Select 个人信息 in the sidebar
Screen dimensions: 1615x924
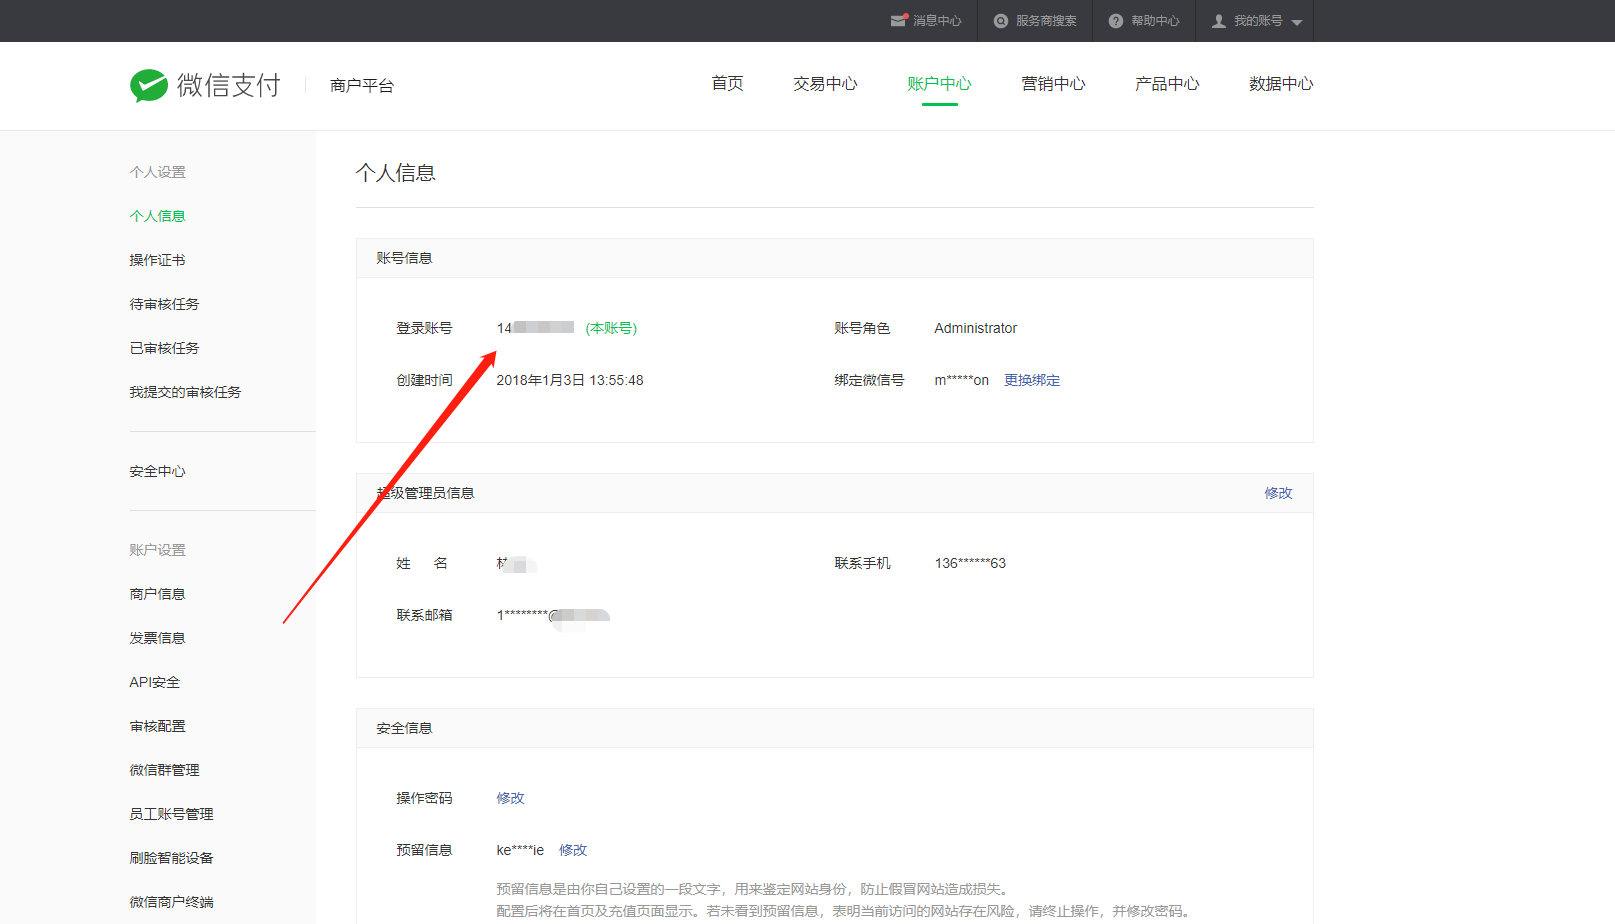pyautogui.click(x=157, y=216)
